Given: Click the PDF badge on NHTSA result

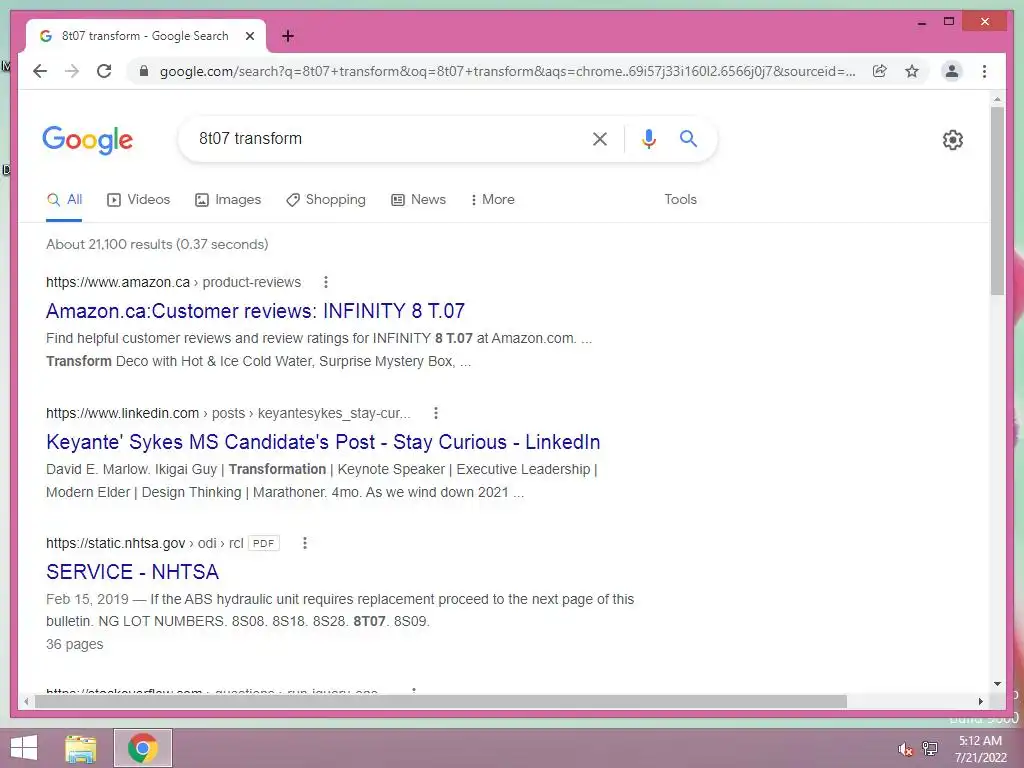Looking at the screenshot, I should coord(264,543).
